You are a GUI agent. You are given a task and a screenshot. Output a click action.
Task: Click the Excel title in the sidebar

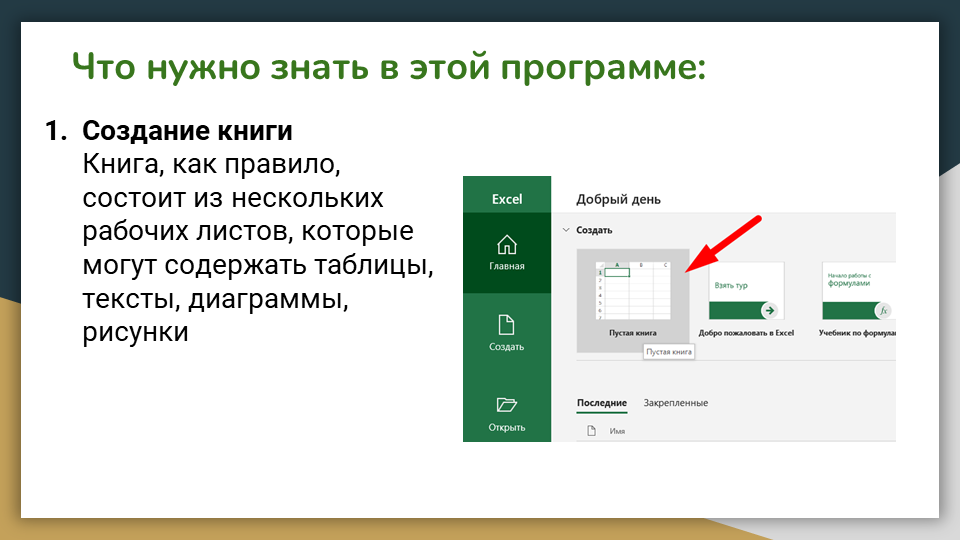507,199
